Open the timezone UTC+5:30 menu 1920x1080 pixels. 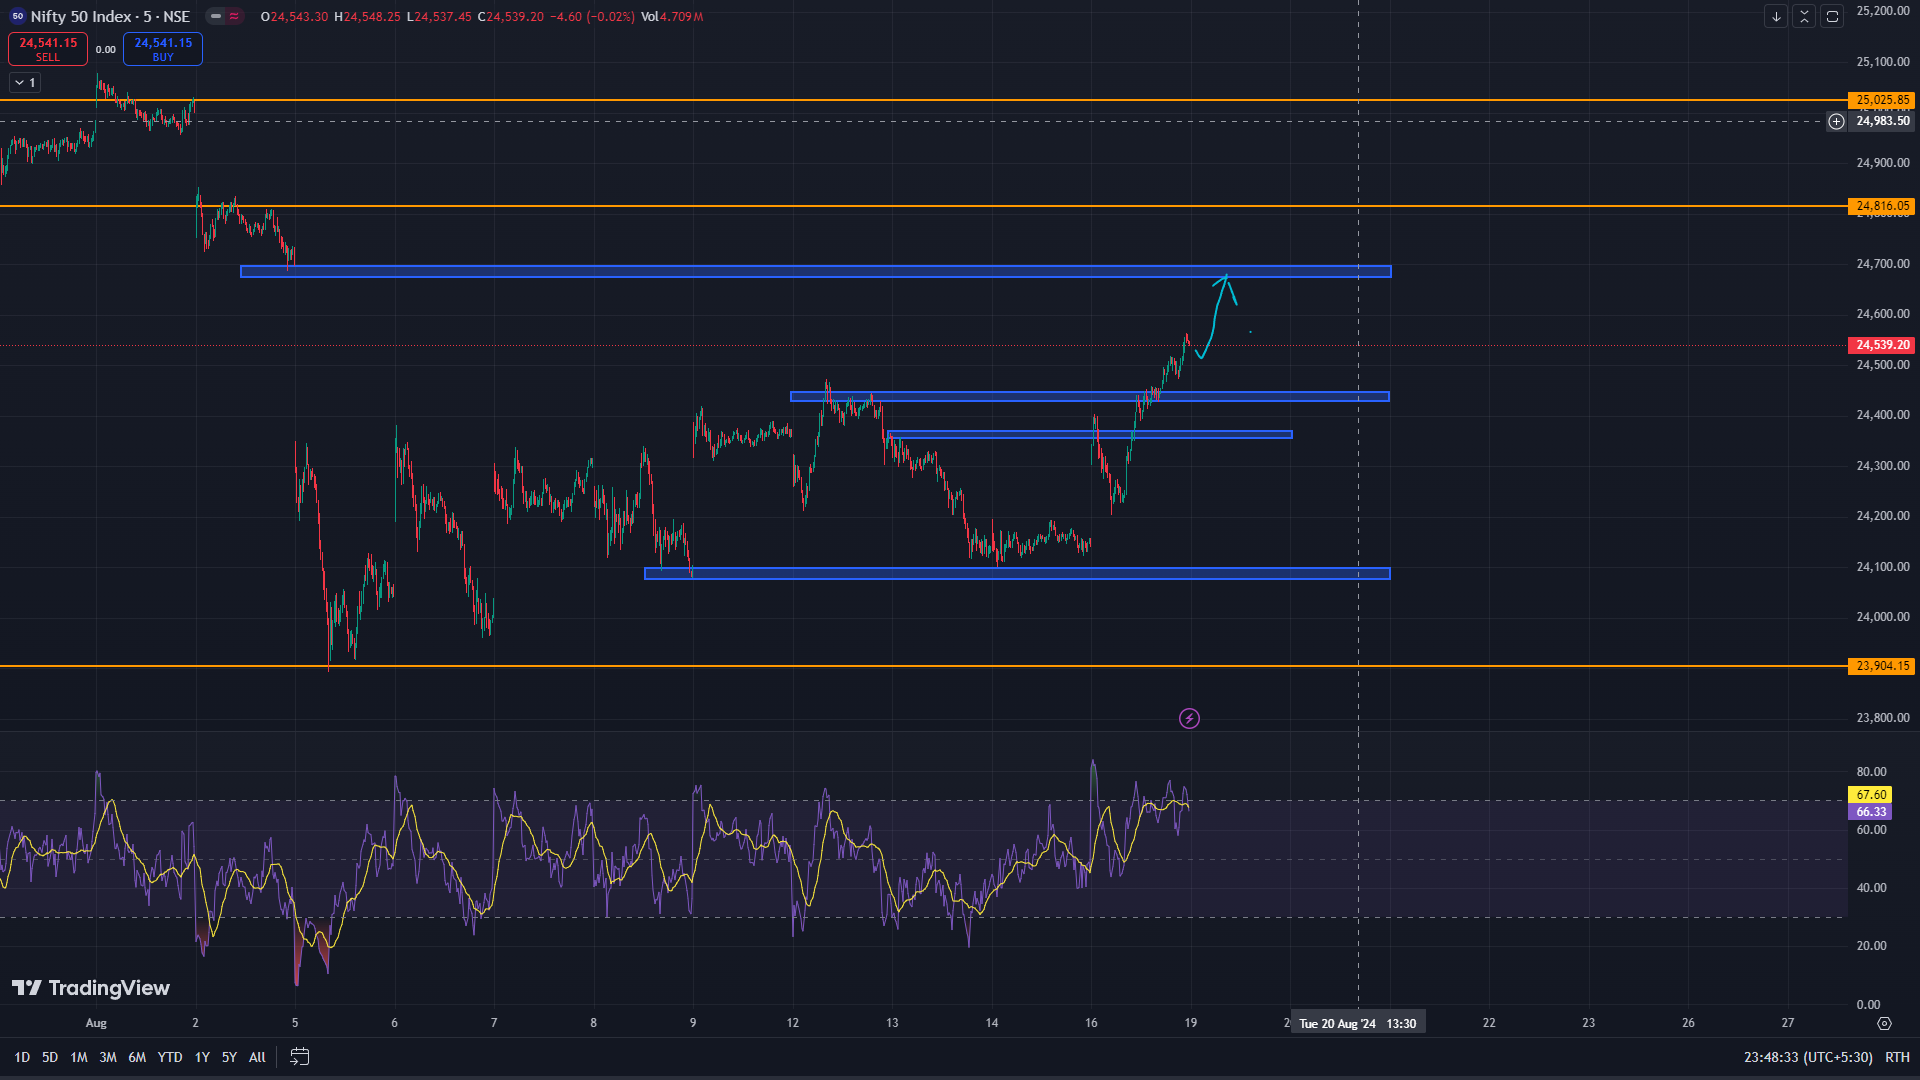coord(1808,1057)
